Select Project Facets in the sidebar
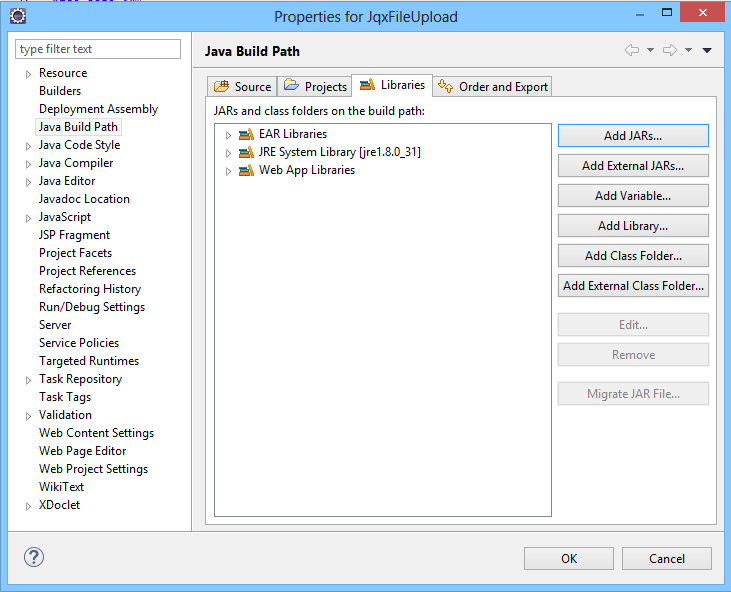 click(76, 253)
